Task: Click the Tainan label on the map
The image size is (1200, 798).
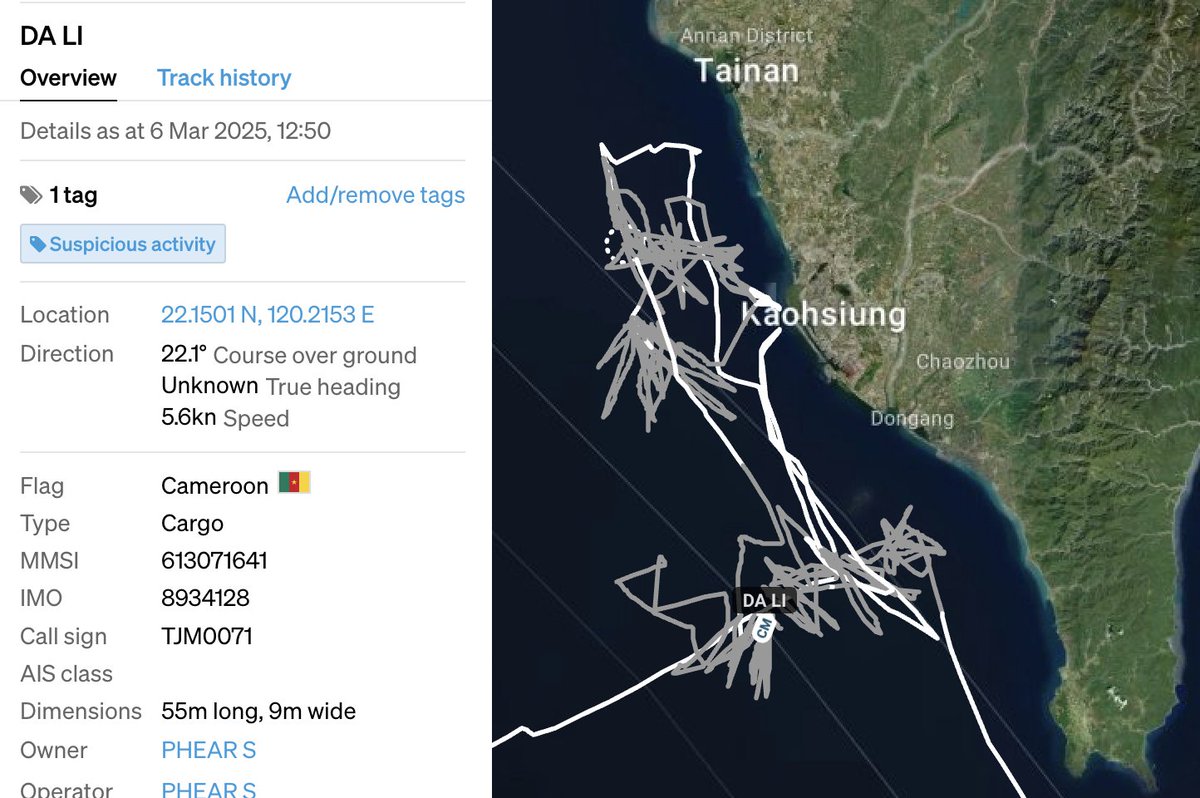Action: (x=747, y=70)
